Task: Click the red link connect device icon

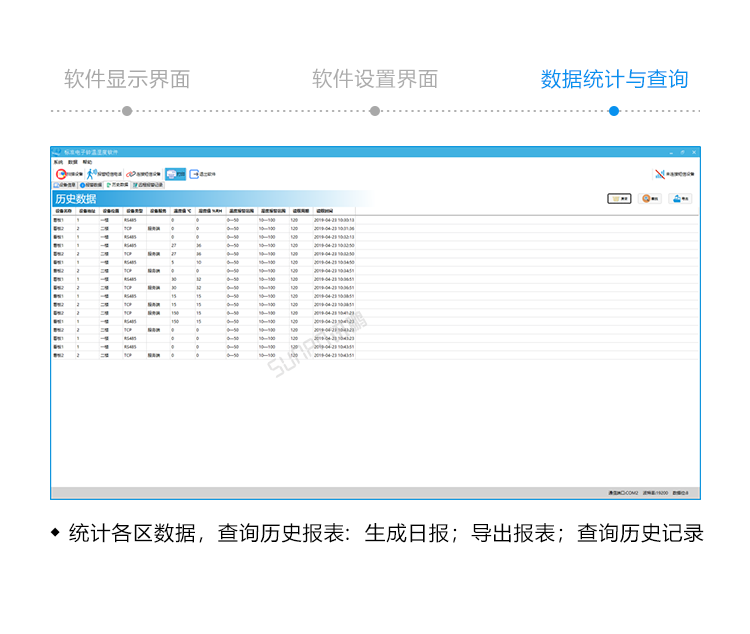Action: (x=131, y=174)
